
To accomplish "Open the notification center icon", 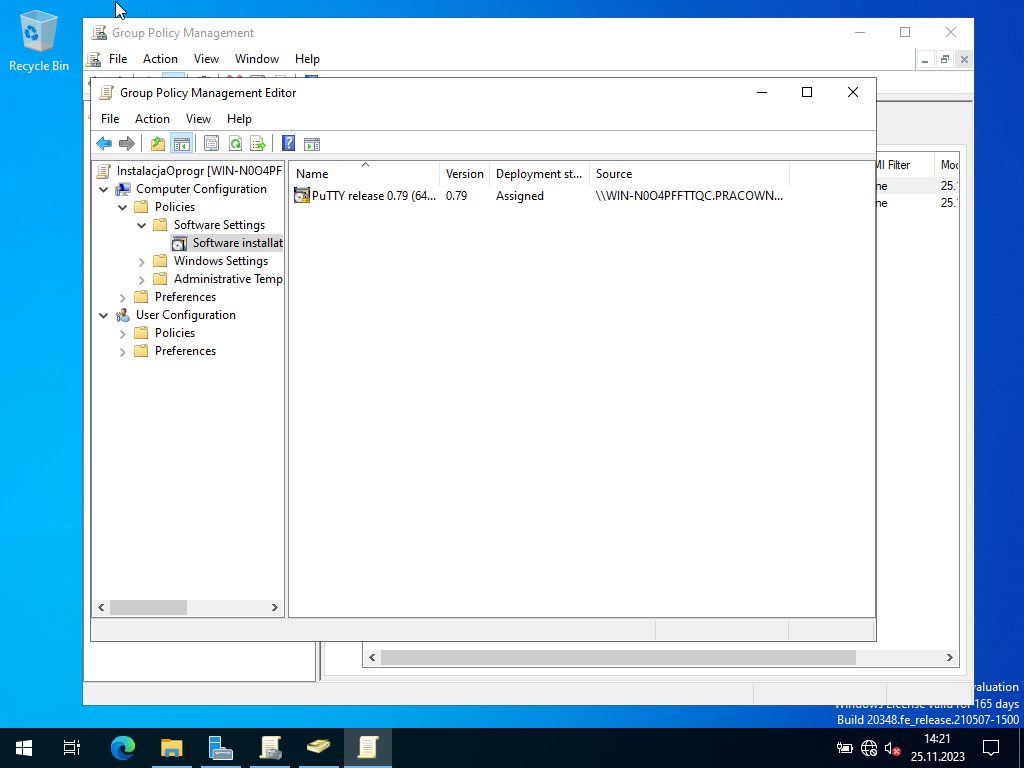I will (991, 748).
